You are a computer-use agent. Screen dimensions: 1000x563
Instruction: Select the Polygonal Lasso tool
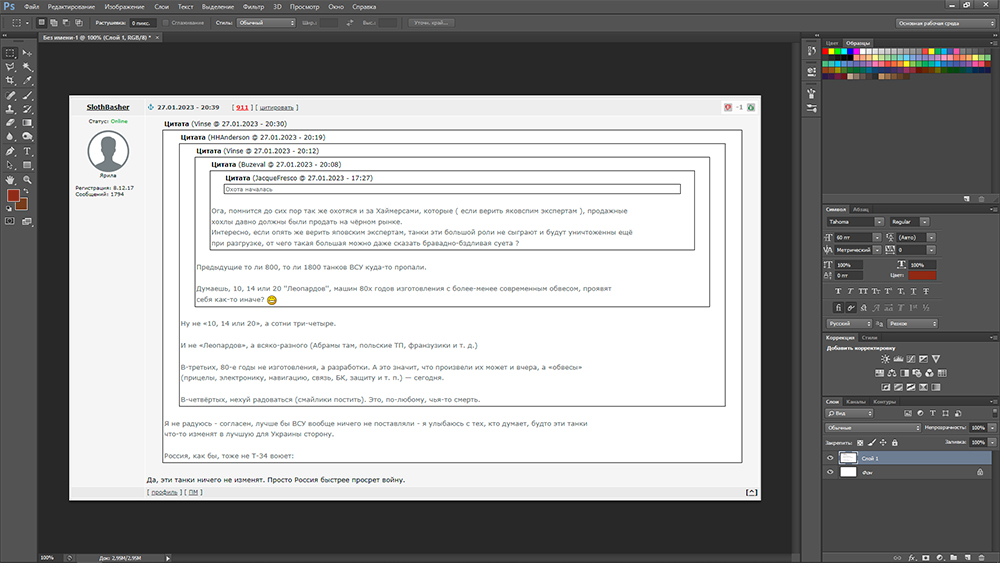tap(10, 67)
